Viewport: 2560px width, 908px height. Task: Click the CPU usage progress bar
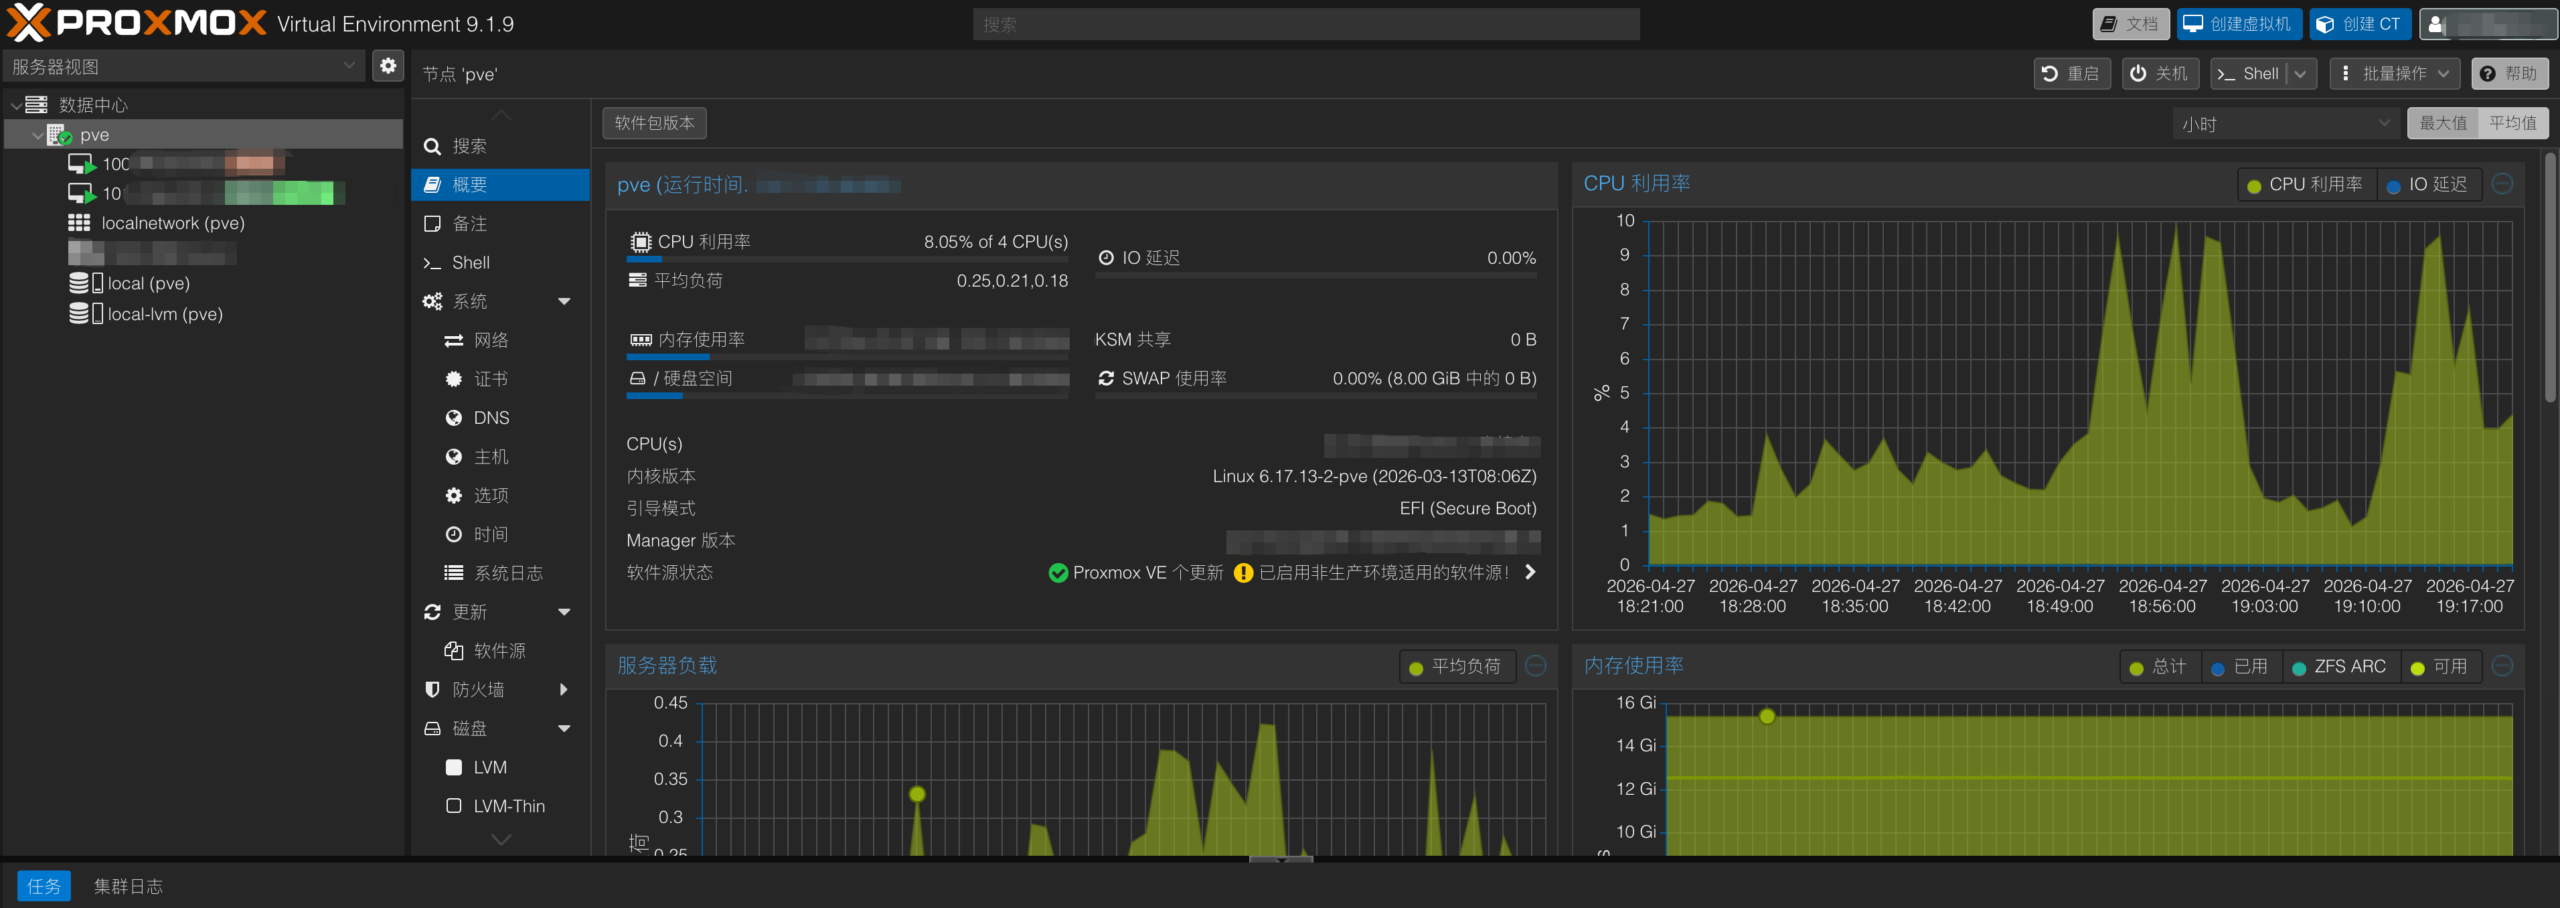tap(848, 259)
